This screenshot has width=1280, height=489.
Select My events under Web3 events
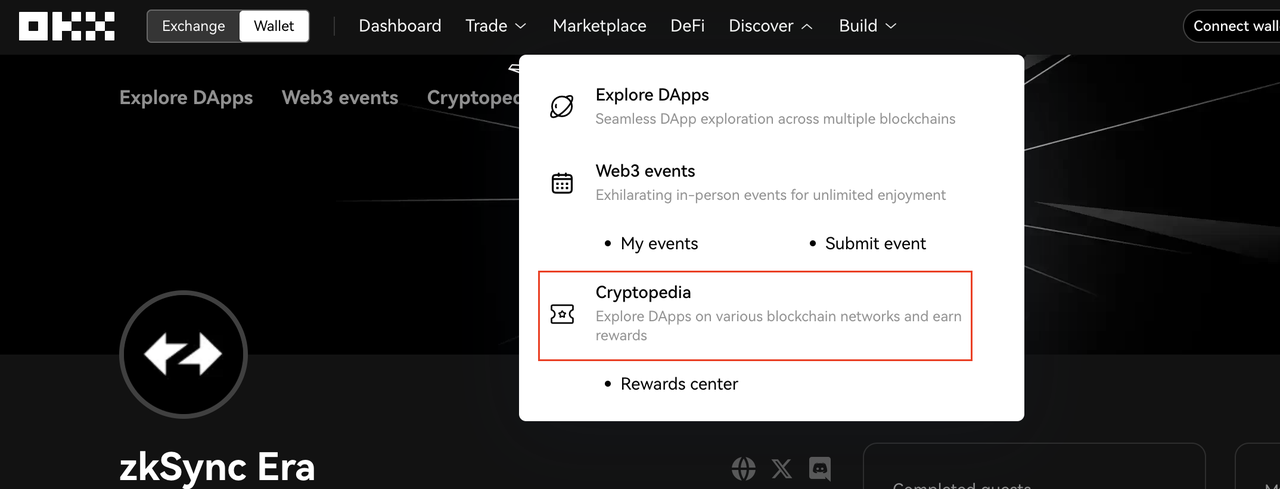659,243
